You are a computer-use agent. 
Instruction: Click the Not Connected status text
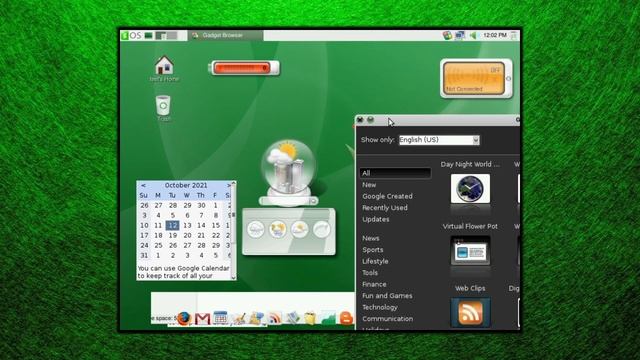point(464,89)
